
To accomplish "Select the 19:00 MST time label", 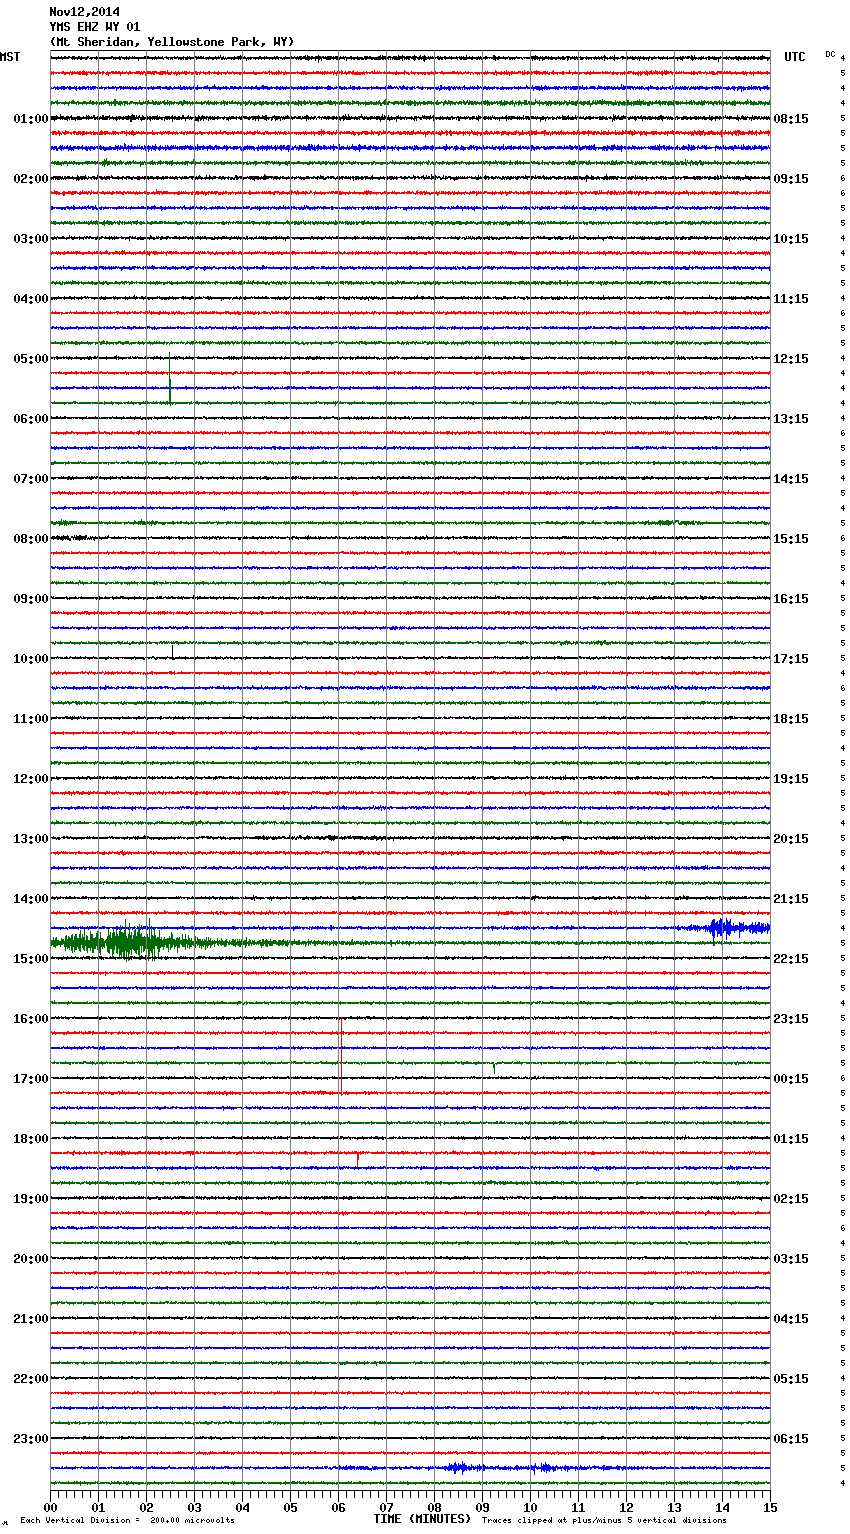I will 31,1199.
